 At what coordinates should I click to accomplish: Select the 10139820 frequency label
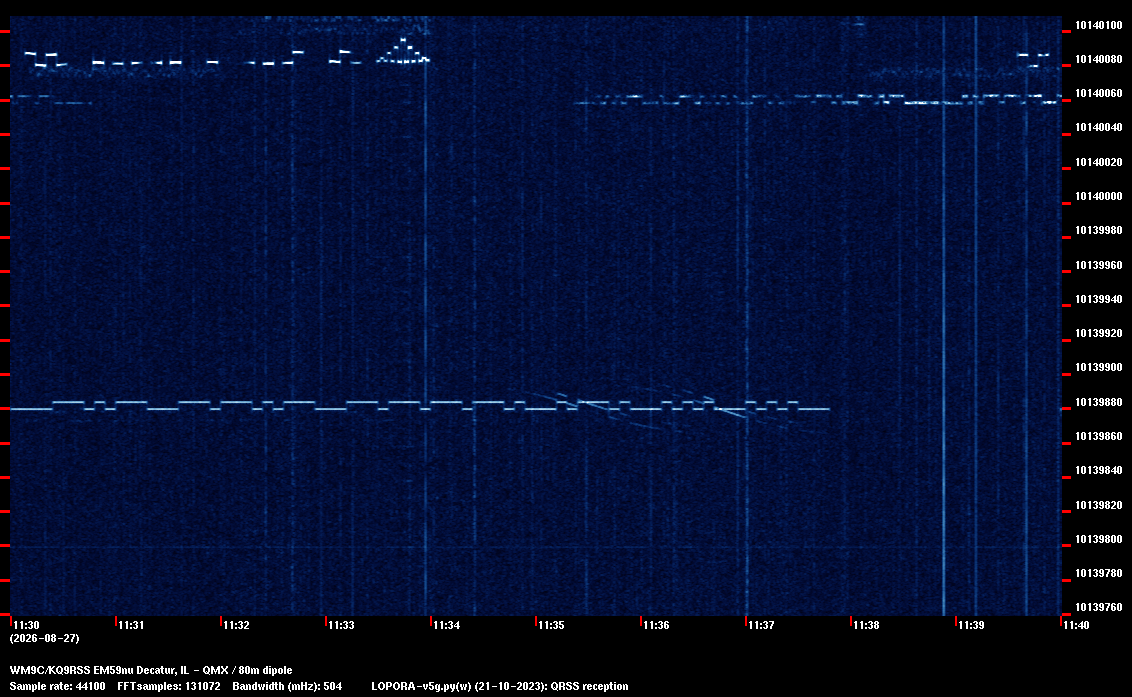tap(1099, 505)
